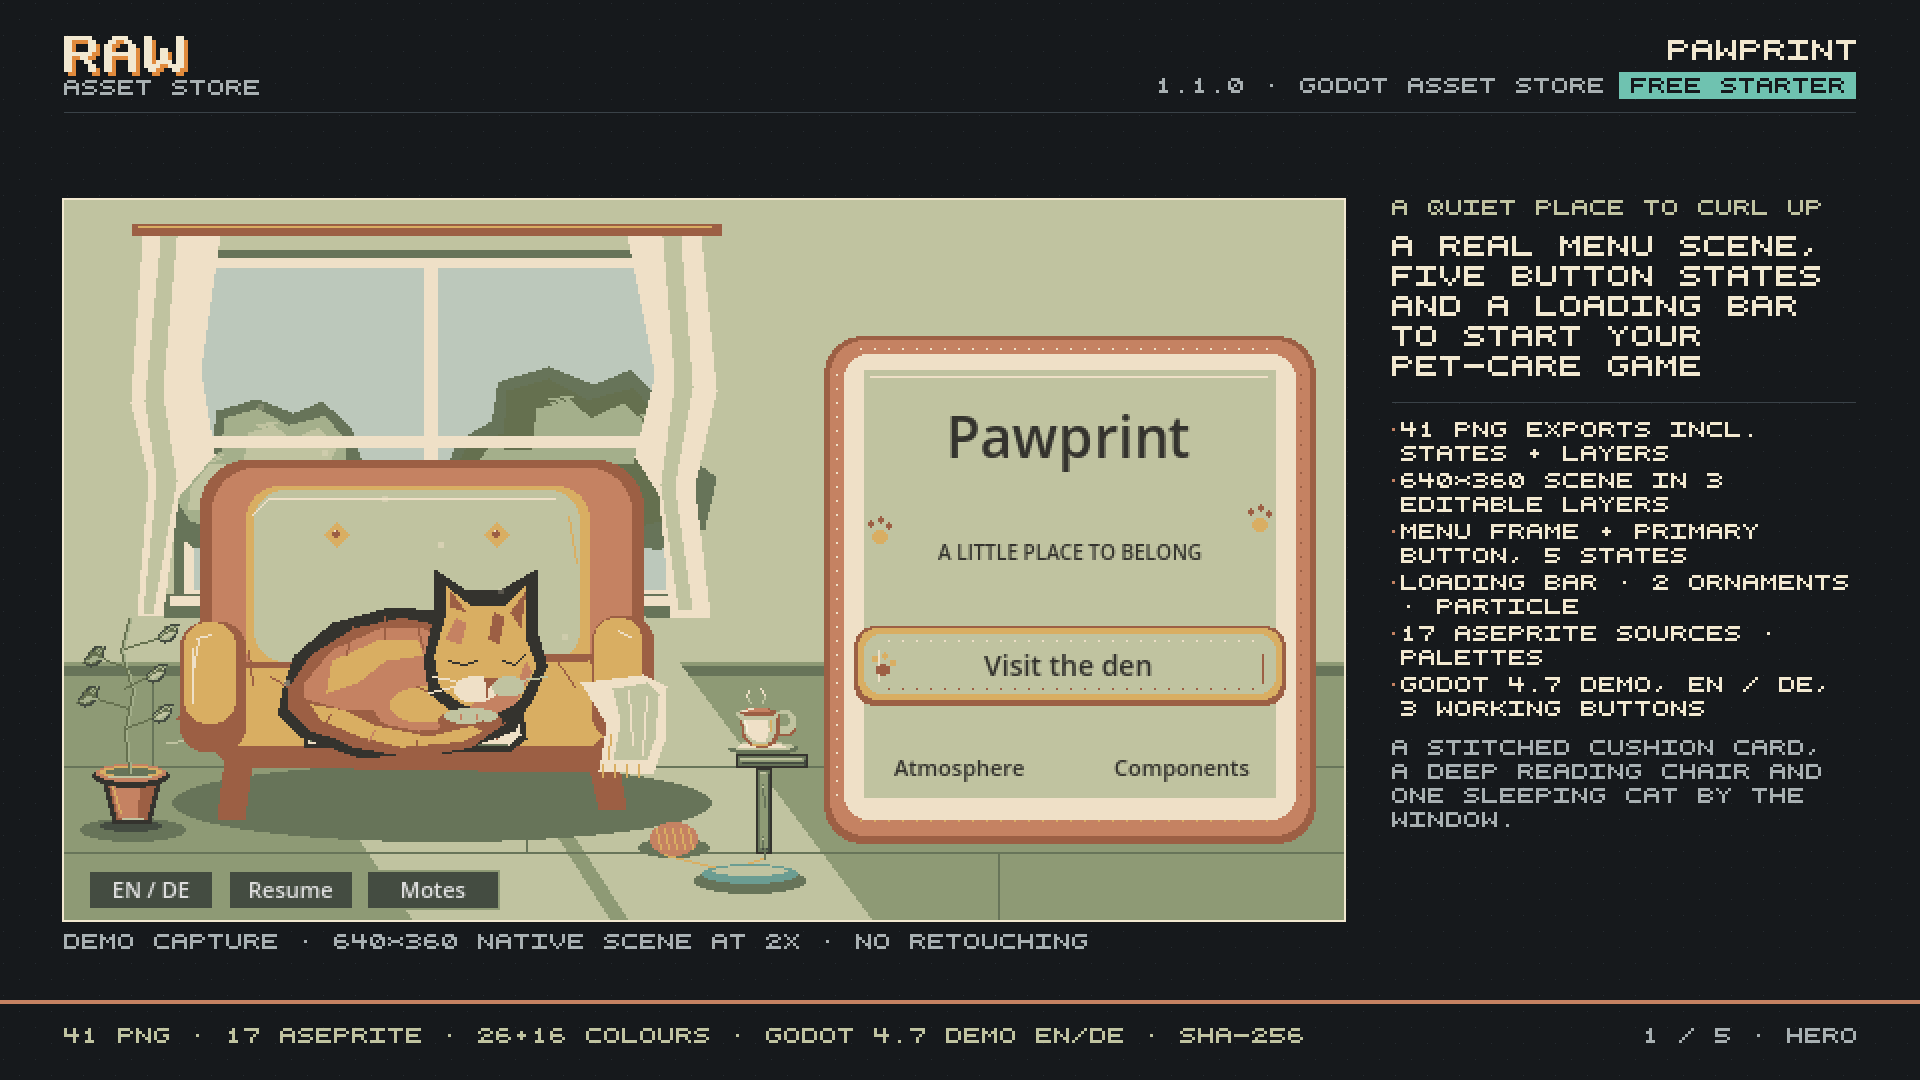Open the Atmosphere tab
Screen dimensions: 1920x1080
tap(959, 768)
